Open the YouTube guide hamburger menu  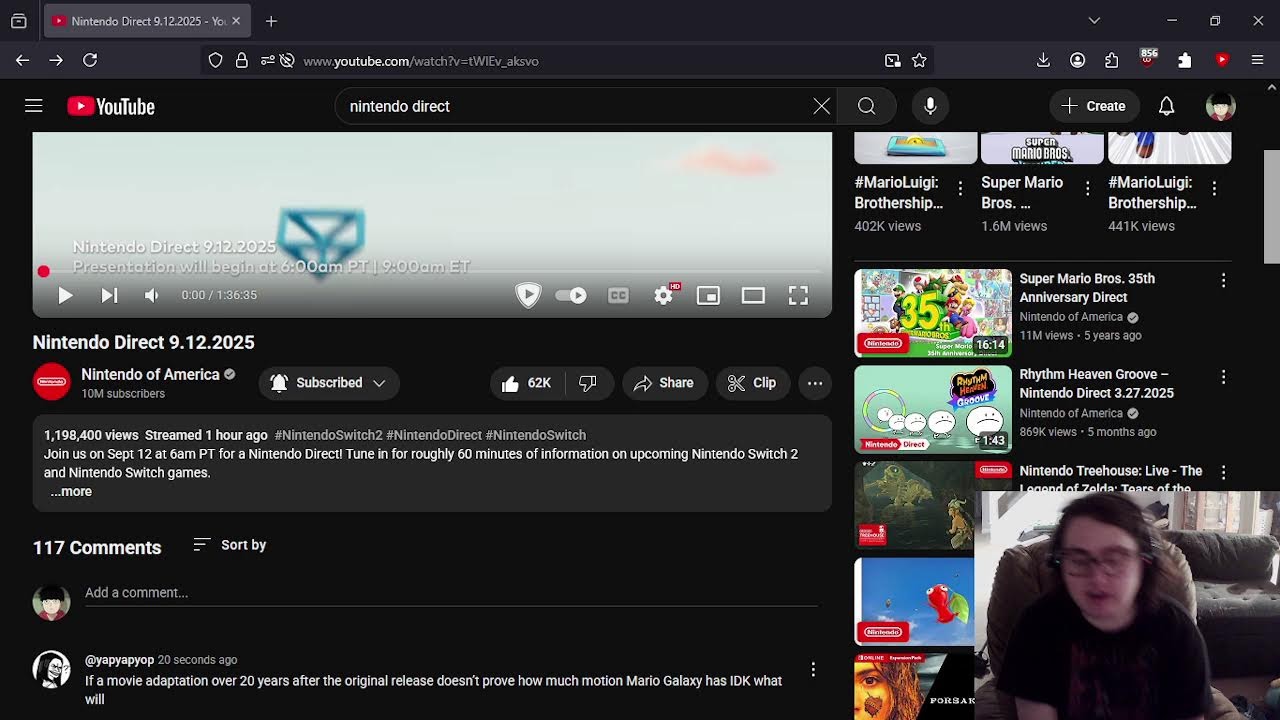coord(34,106)
